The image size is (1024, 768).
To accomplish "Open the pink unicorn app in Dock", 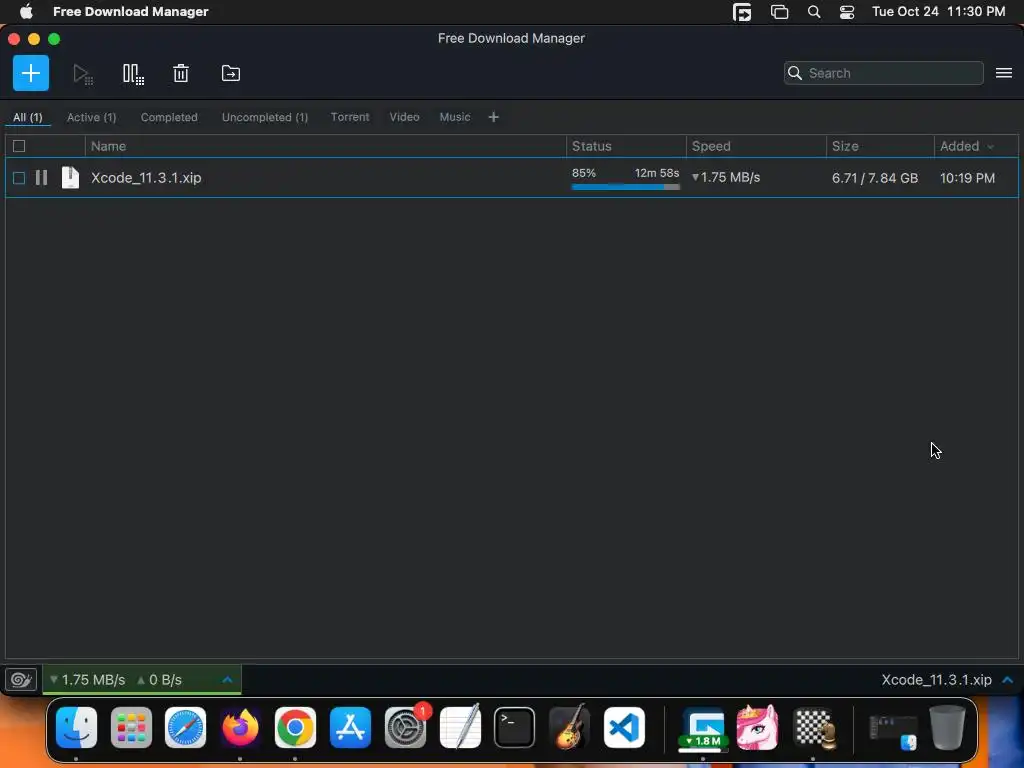I will (758, 727).
